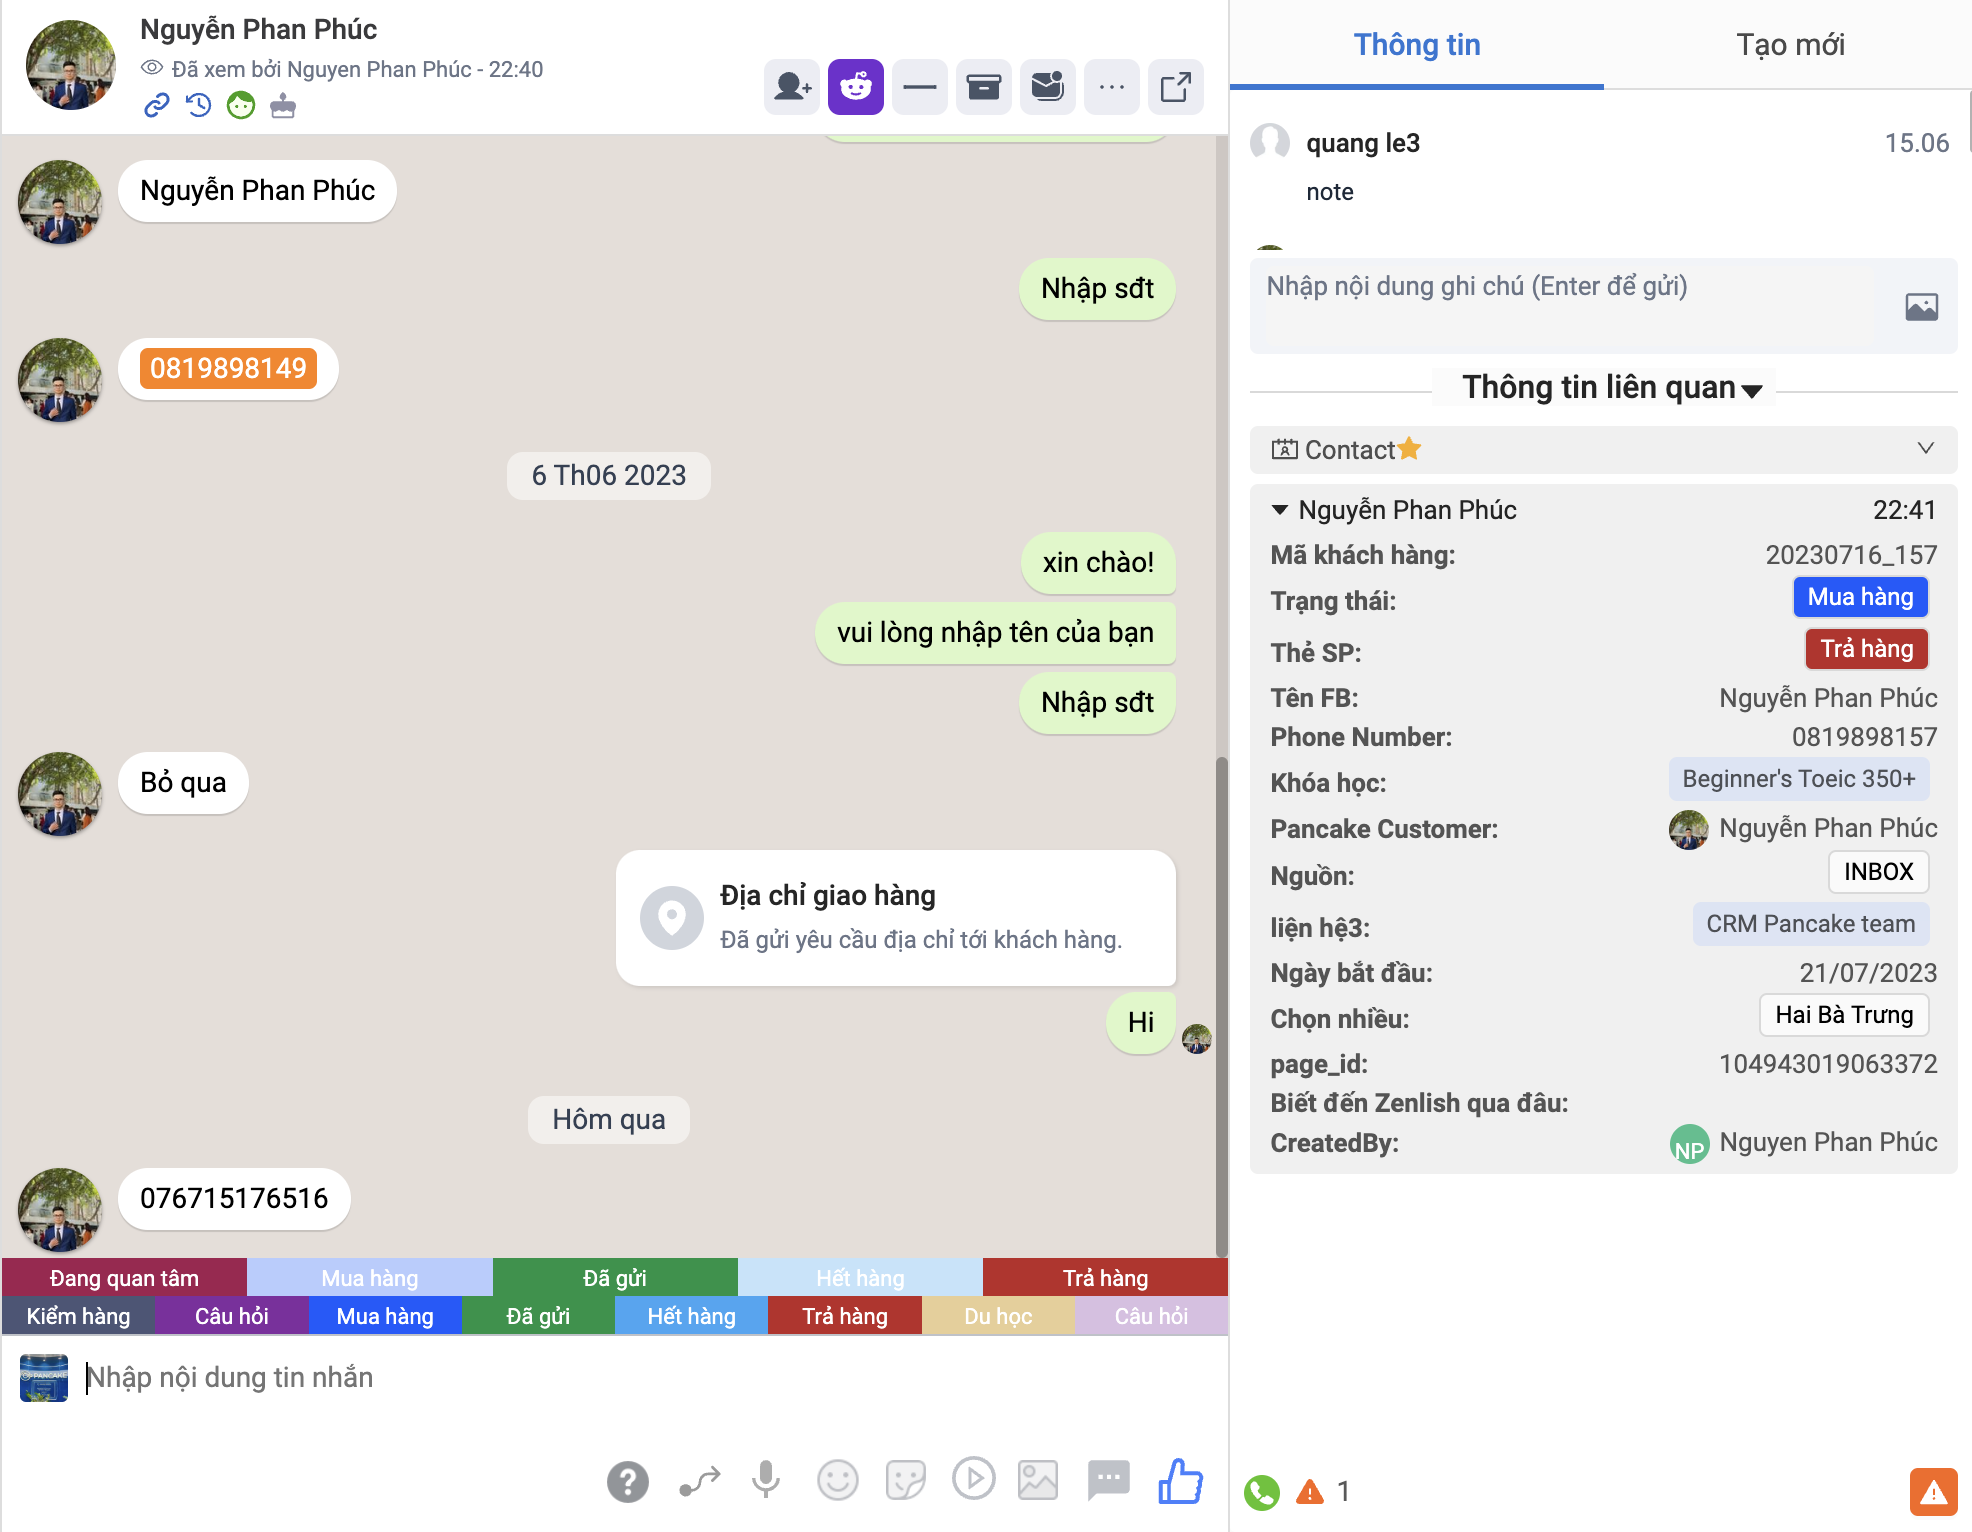Click the microphone voice message icon

[766, 1479]
